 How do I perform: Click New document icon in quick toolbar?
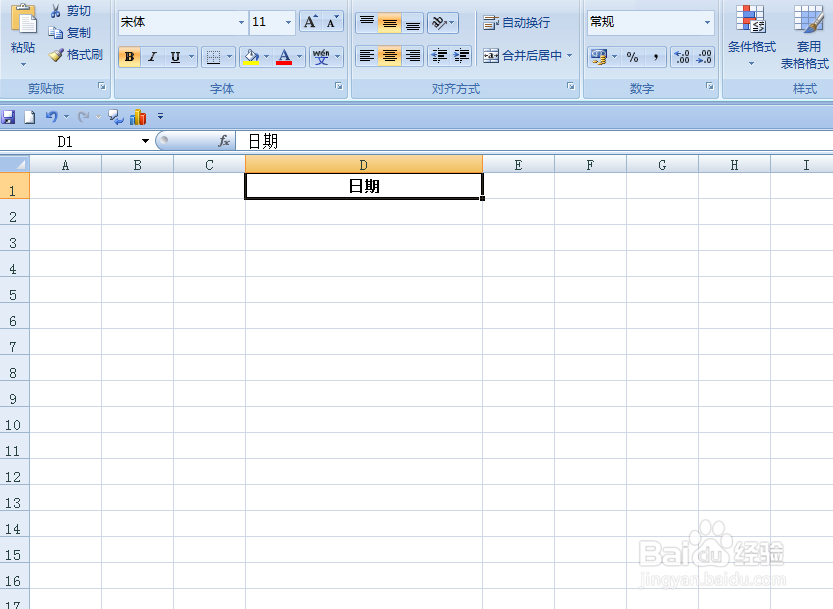30,117
